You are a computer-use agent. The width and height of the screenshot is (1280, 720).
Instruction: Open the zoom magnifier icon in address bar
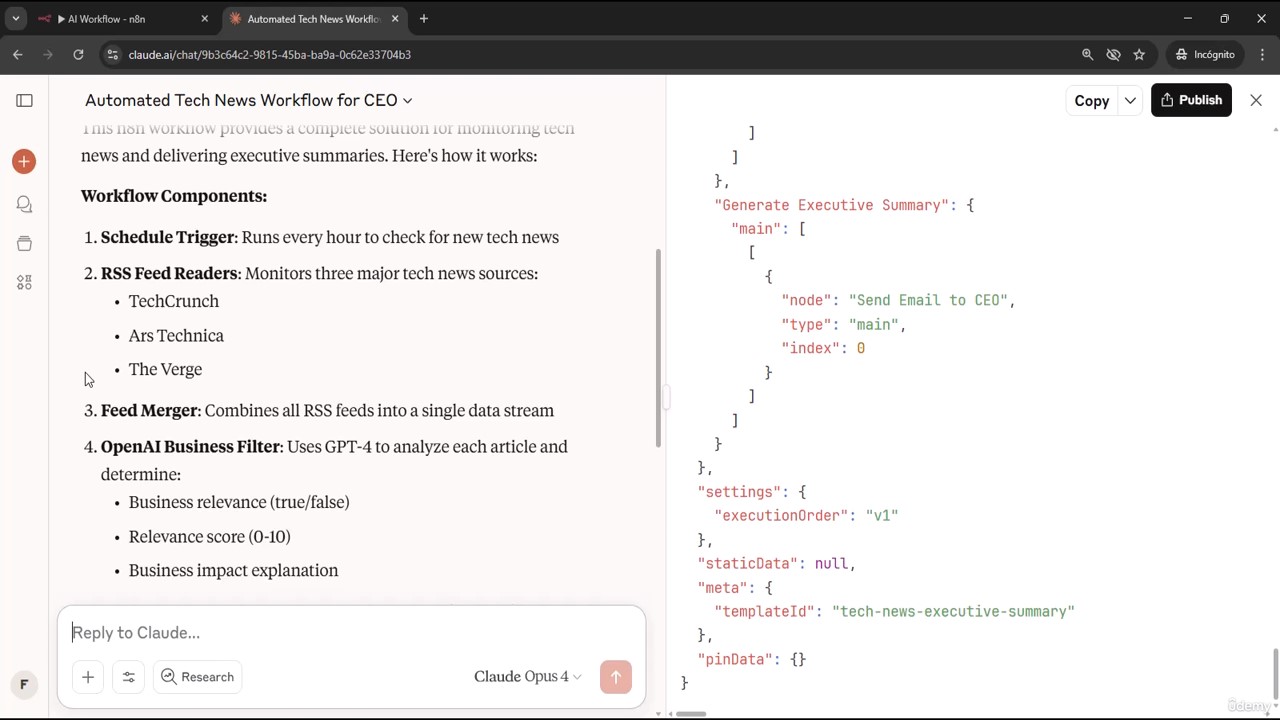pos(1088,54)
